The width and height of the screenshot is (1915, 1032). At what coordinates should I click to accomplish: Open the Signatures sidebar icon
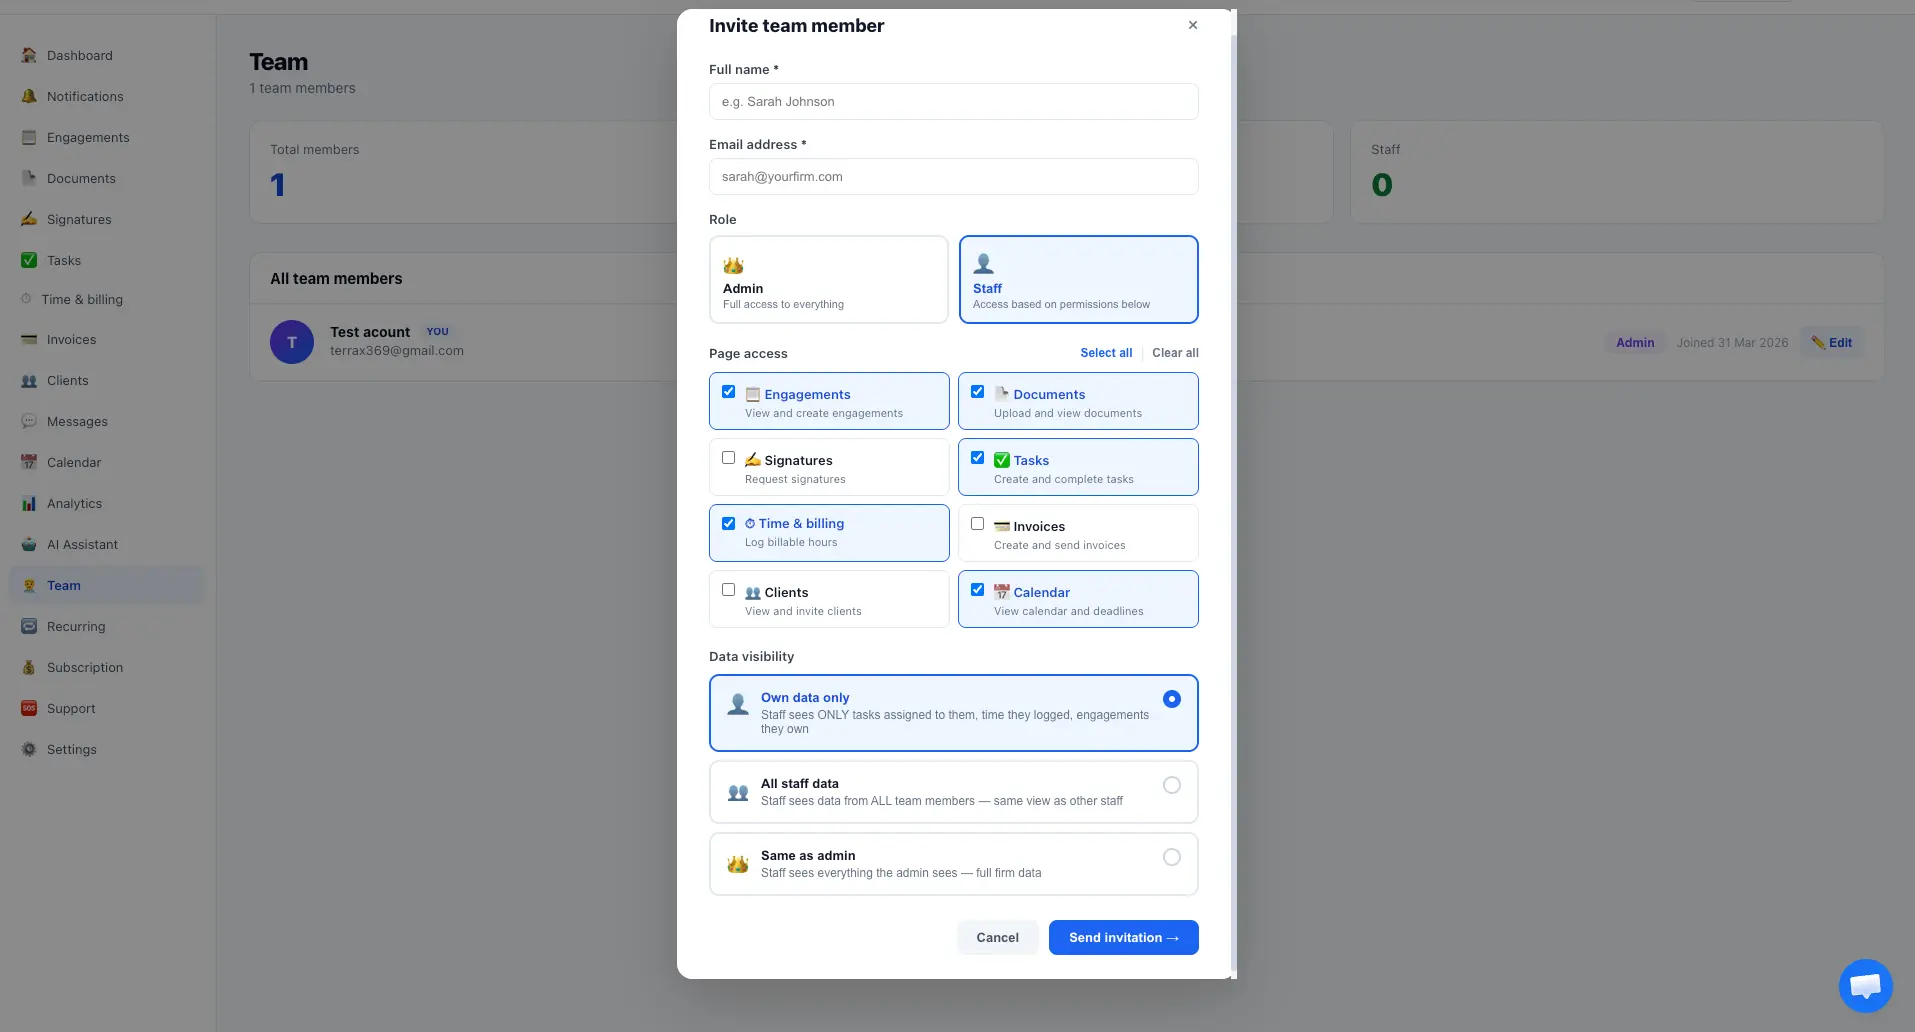[28, 219]
